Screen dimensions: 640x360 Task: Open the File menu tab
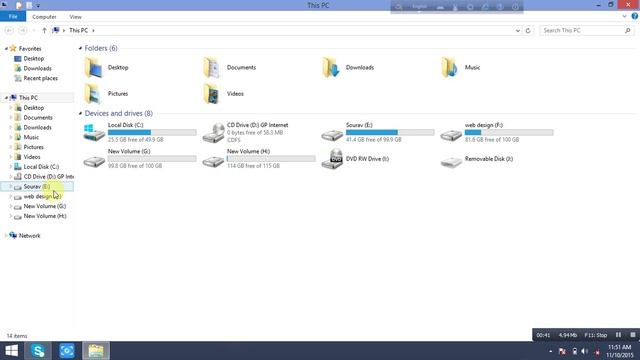pos(13,17)
